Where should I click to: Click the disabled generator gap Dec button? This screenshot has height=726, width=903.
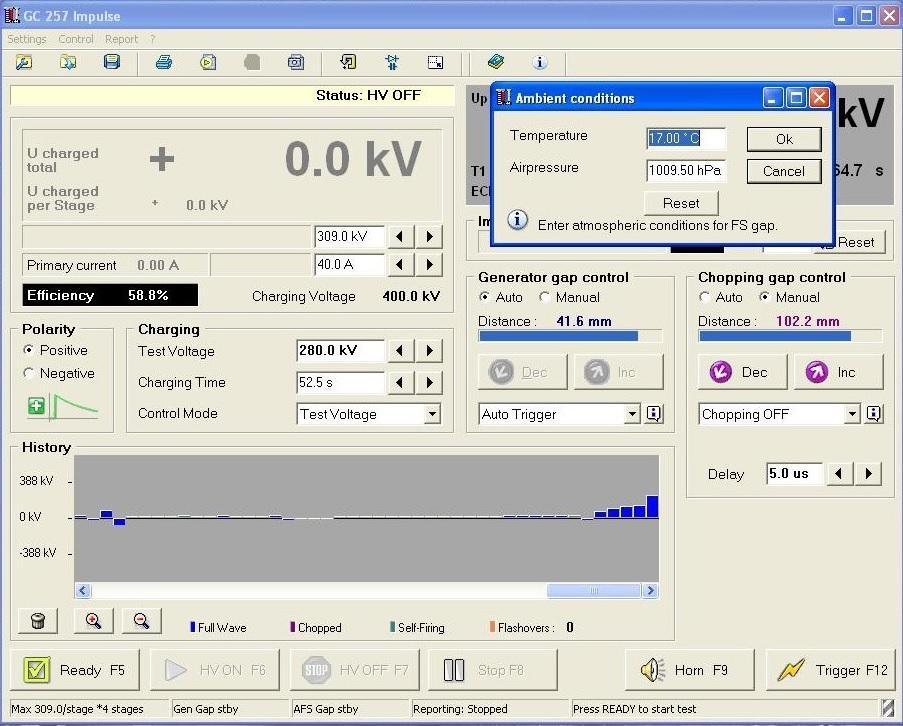[x=522, y=372]
